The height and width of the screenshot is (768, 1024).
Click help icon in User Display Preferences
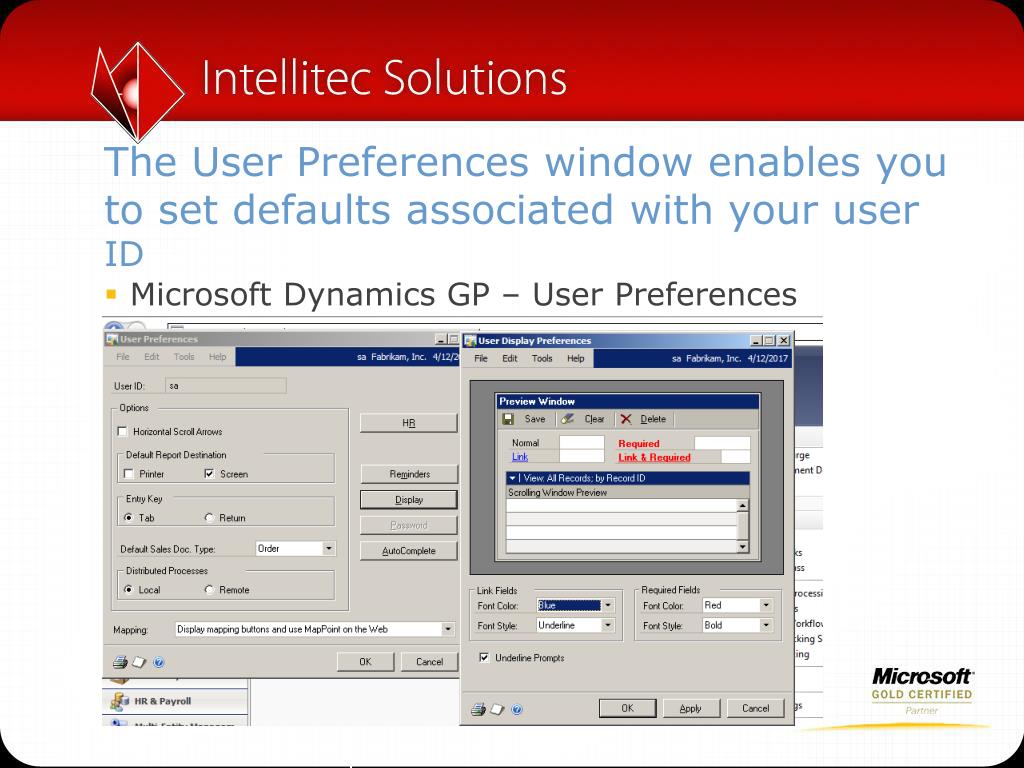[517, 709]
